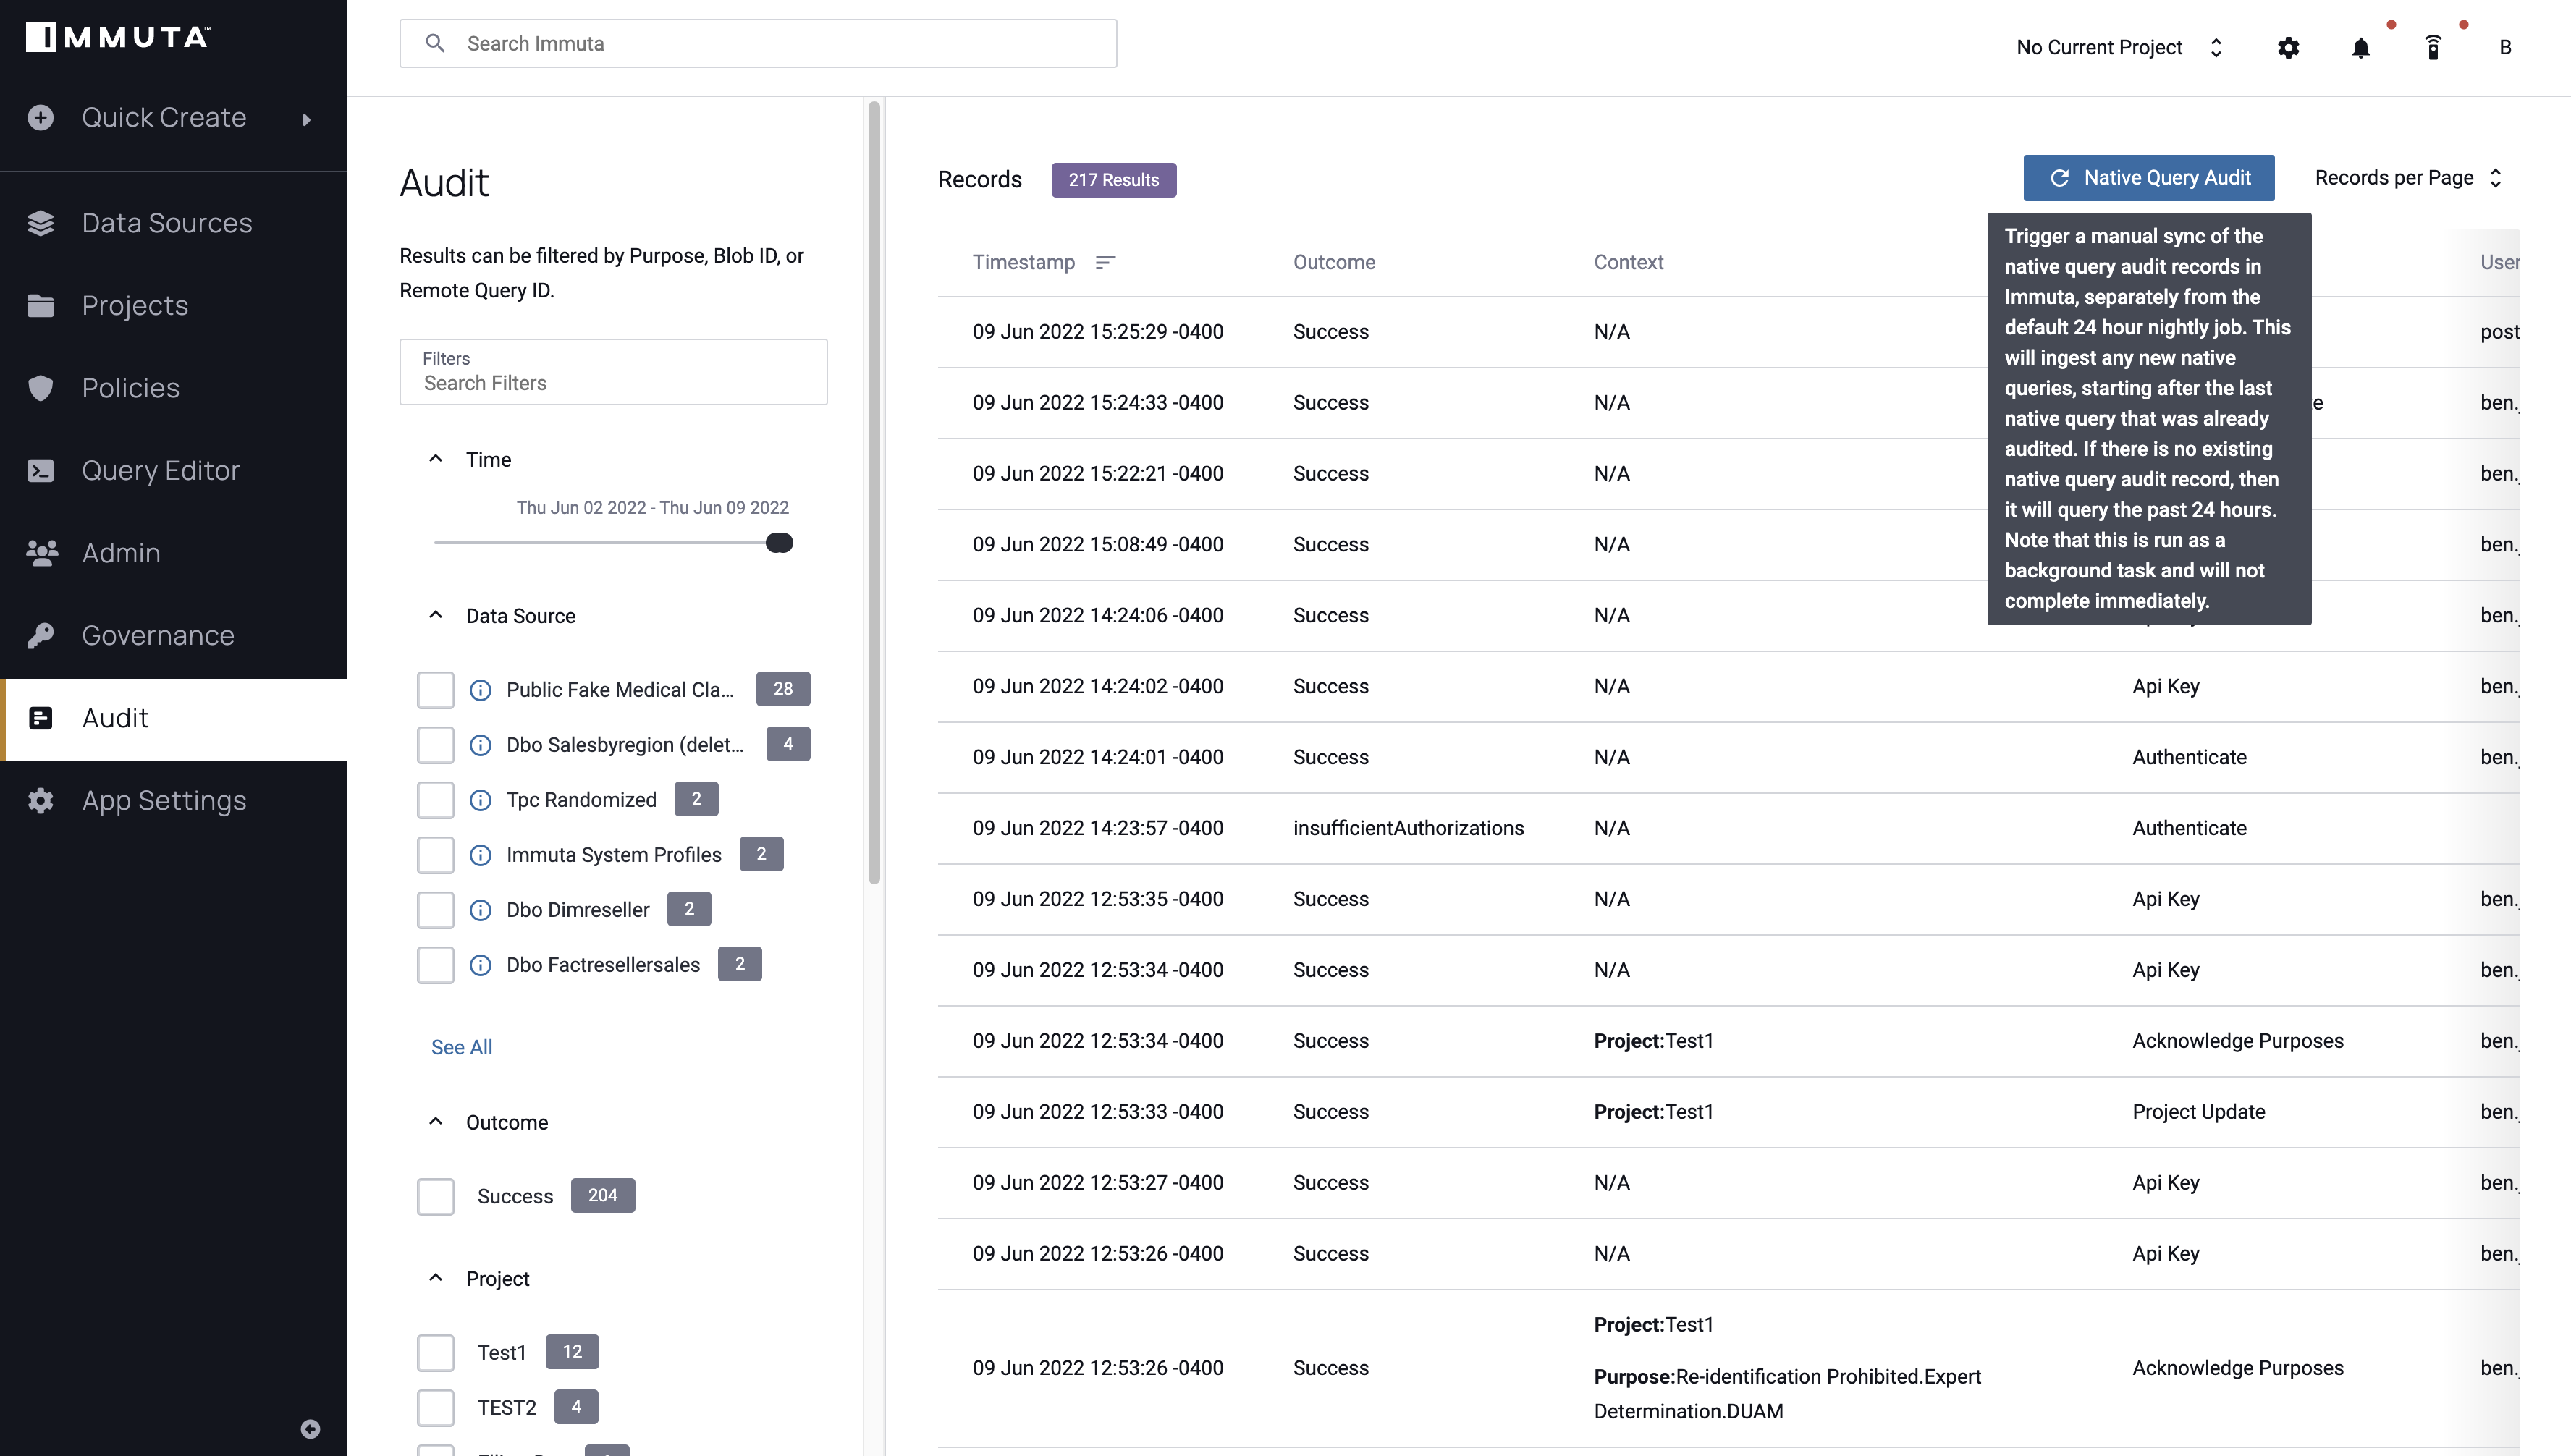Toggle the Success outcome checkbox

[436, 1196]
